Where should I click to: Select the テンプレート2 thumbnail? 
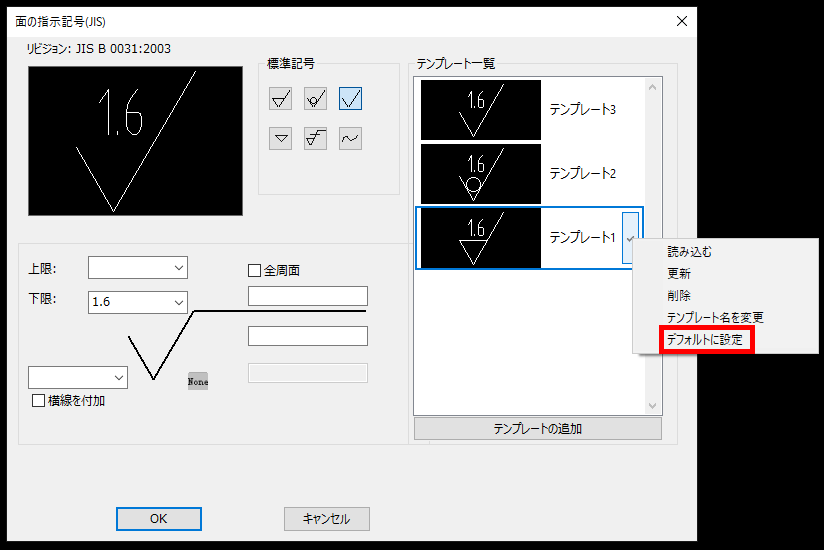tap(481, 174)
